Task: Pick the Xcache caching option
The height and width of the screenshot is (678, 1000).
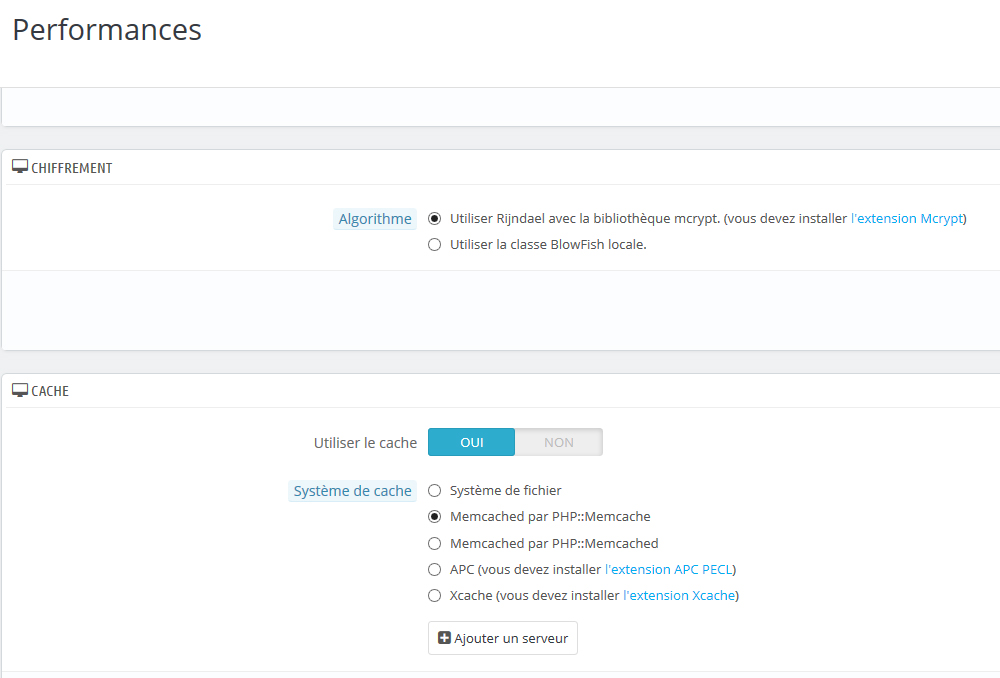Action: [434, 596]
